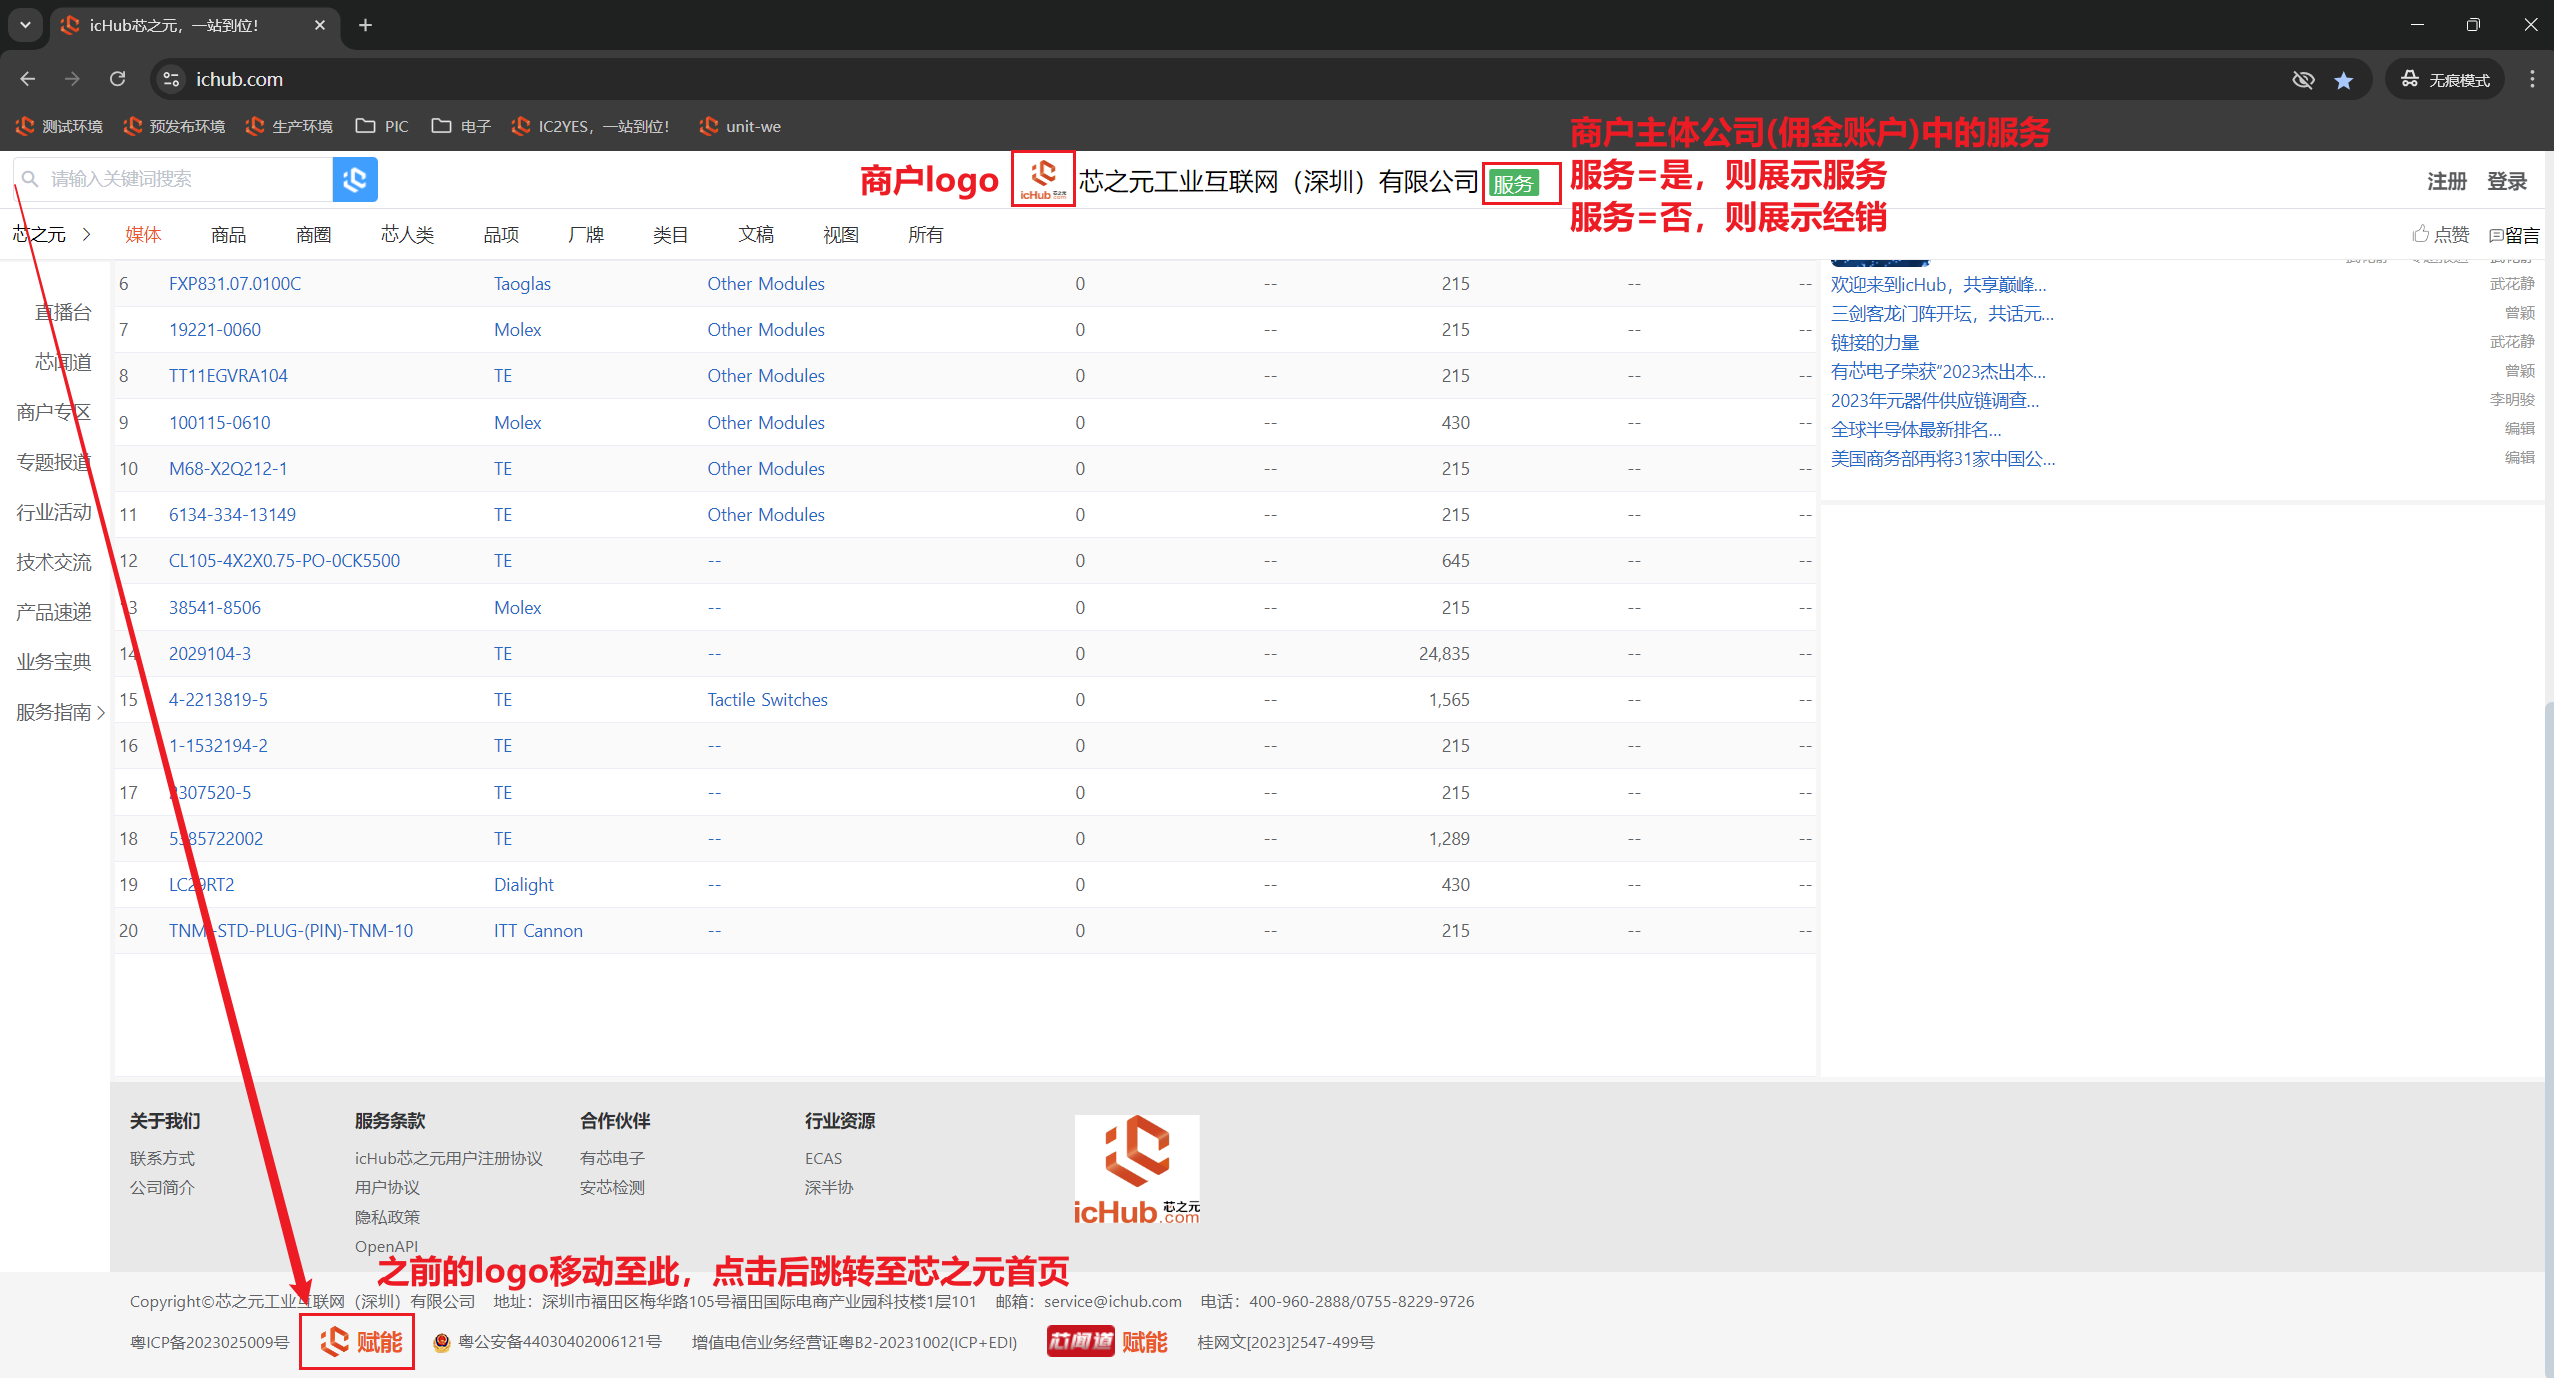Click the thumbs-up 点赞 icon

click(x=2420, y=234)
